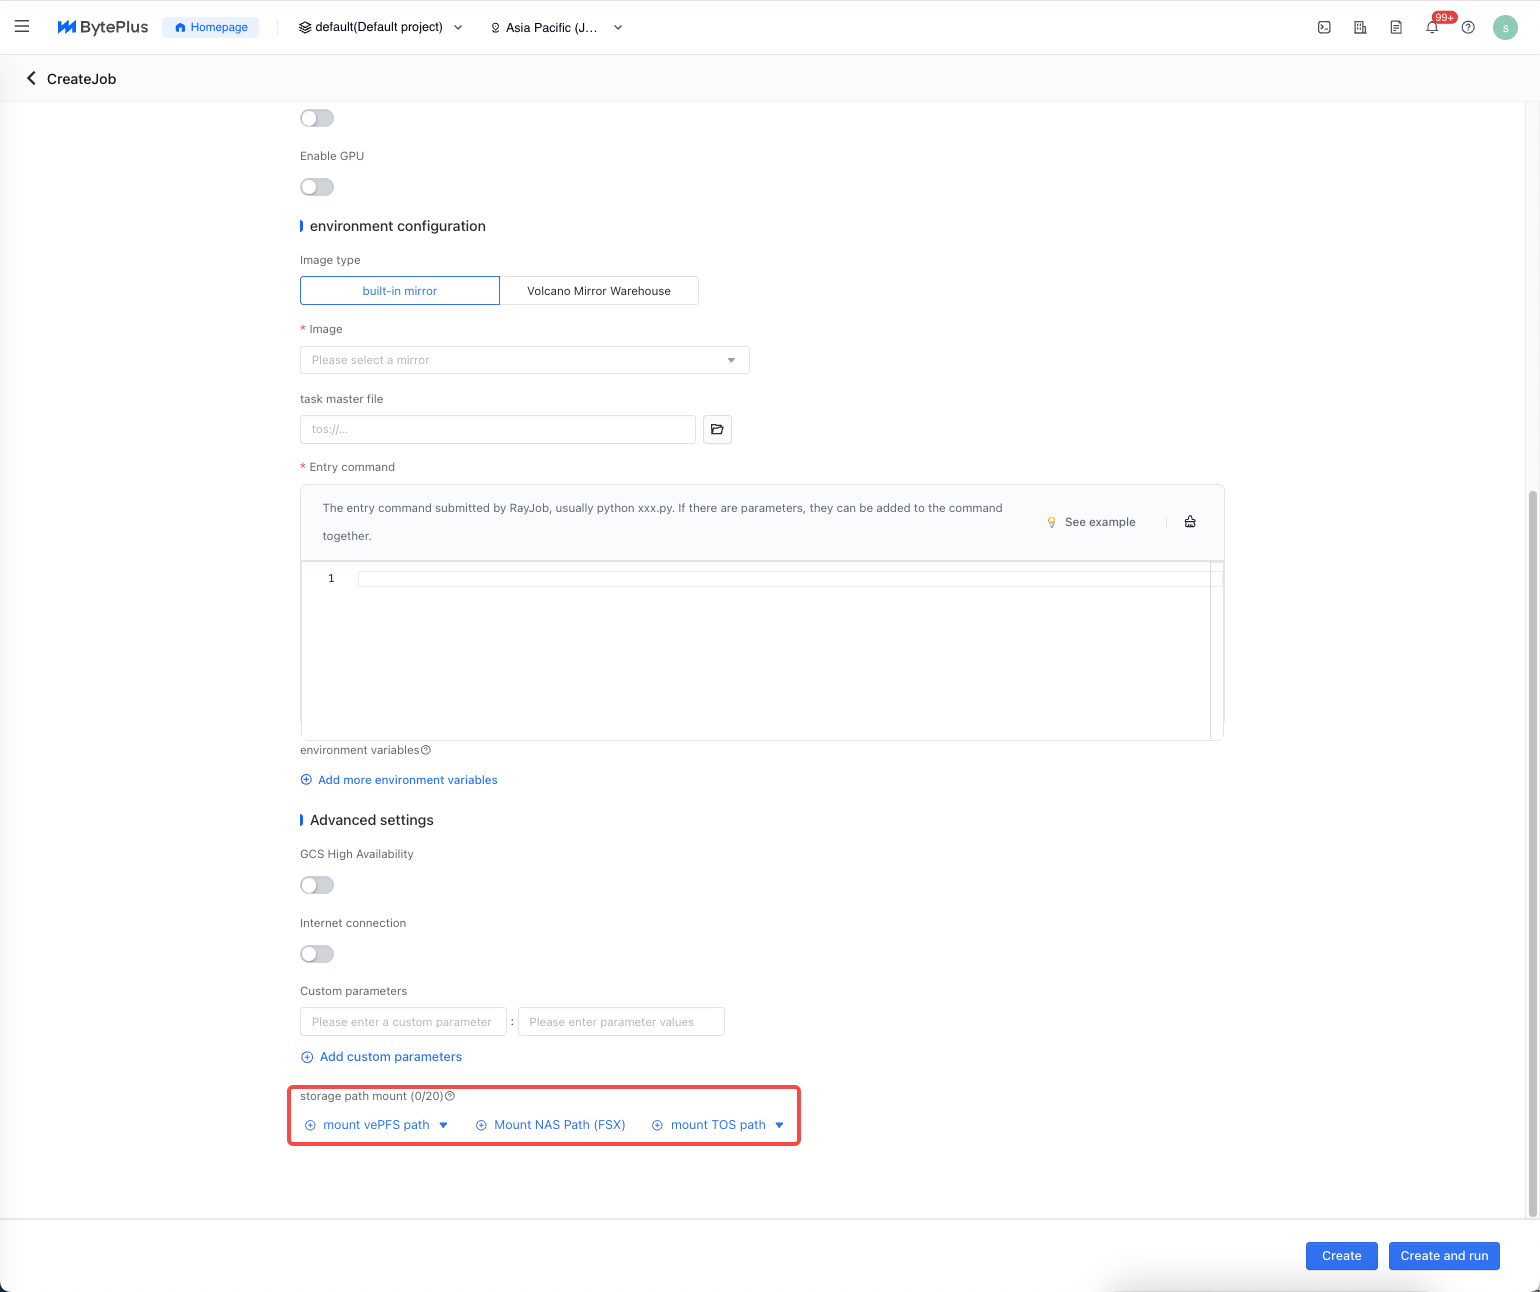Turn on Internet connection toggle
The width and height of the screenshot is (1540, 1292).
coord(317,954)
